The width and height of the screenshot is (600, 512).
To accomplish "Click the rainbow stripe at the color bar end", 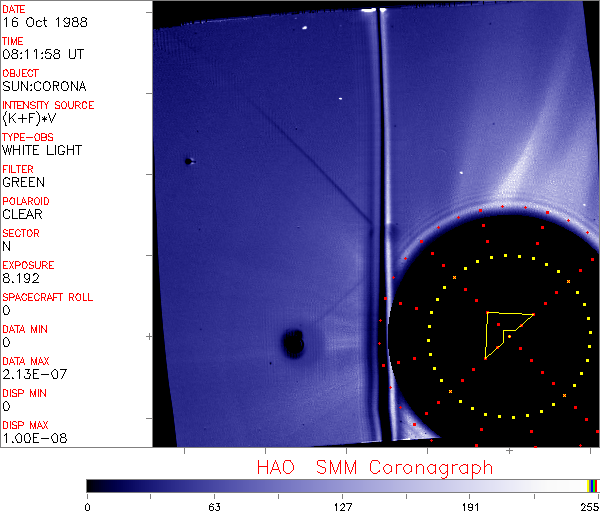I will 593,485.
